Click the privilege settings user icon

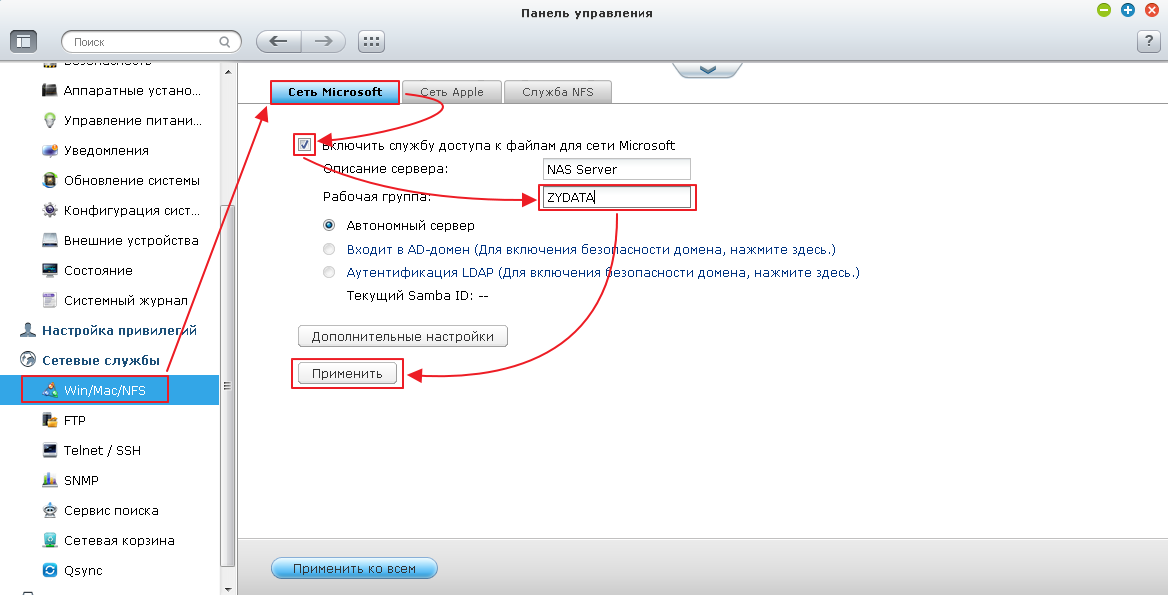28,330
